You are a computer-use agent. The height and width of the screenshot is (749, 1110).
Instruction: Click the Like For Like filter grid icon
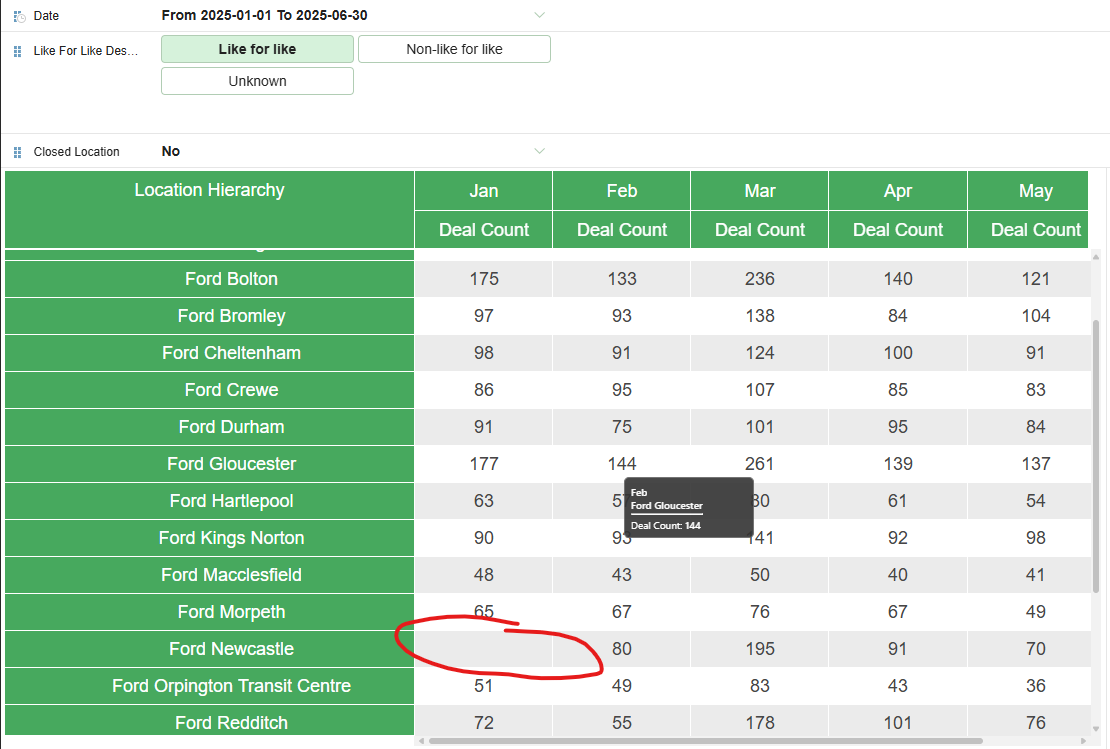click(18, 51)
